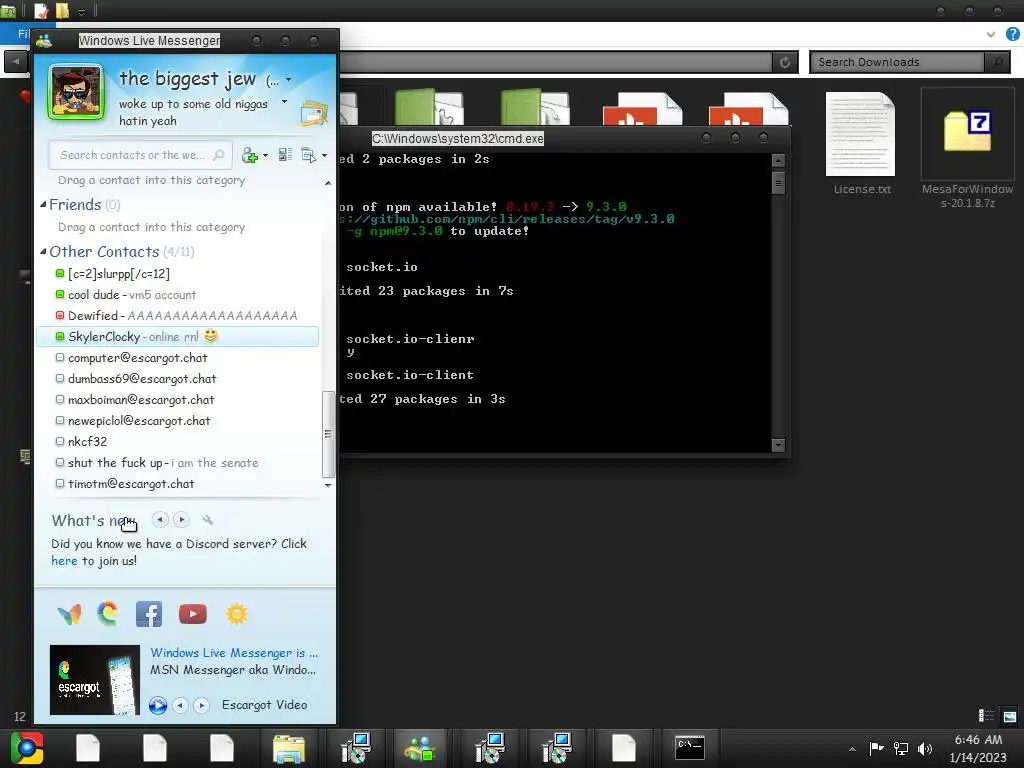Select the cool dude contact
1024x768 pixels.
click(177, 295)
